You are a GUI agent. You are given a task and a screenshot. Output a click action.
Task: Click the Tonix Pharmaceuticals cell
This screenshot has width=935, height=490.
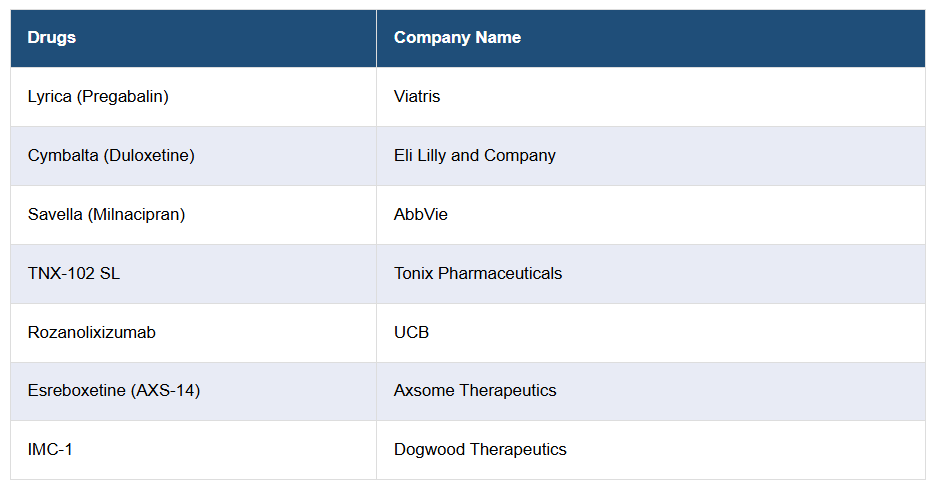tap(478, 274)
